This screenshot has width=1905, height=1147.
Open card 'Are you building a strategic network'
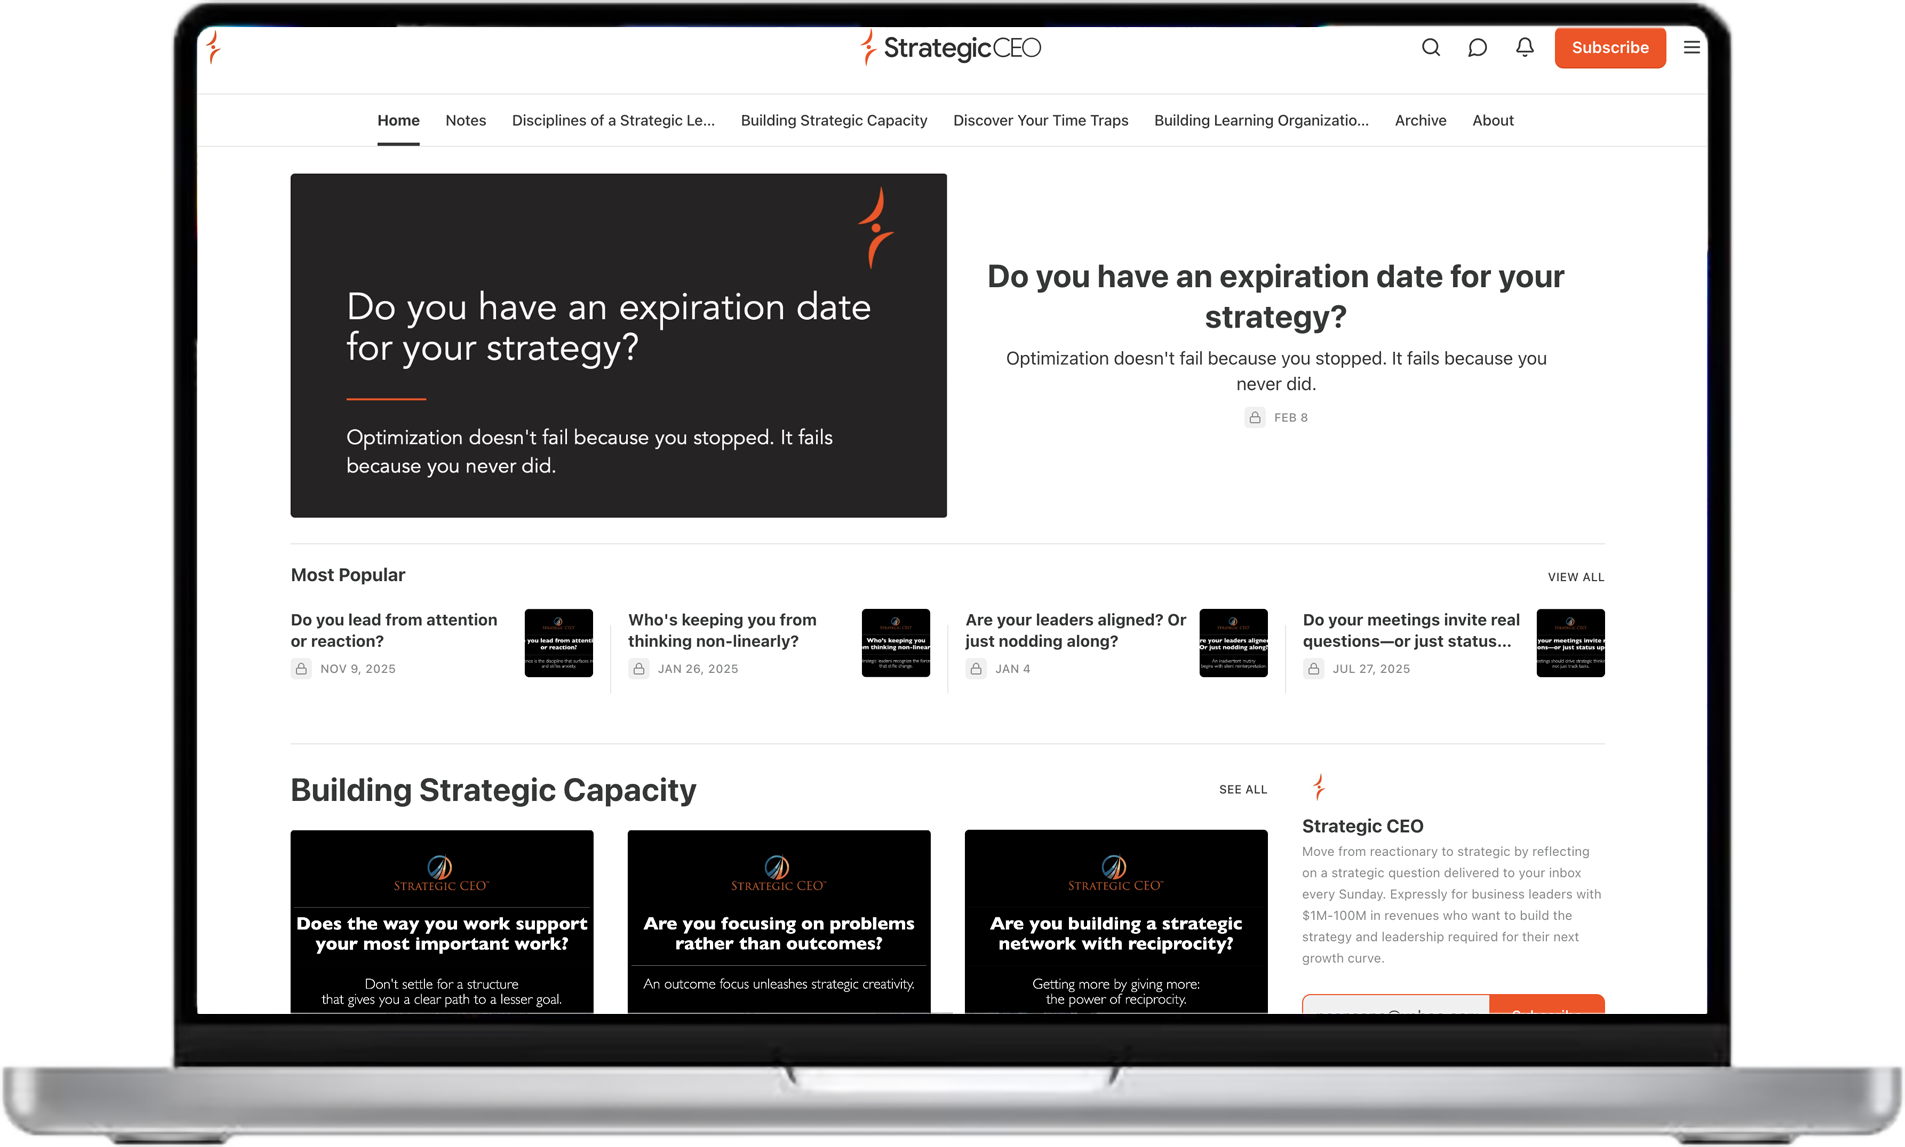[x=1116, y=921]
